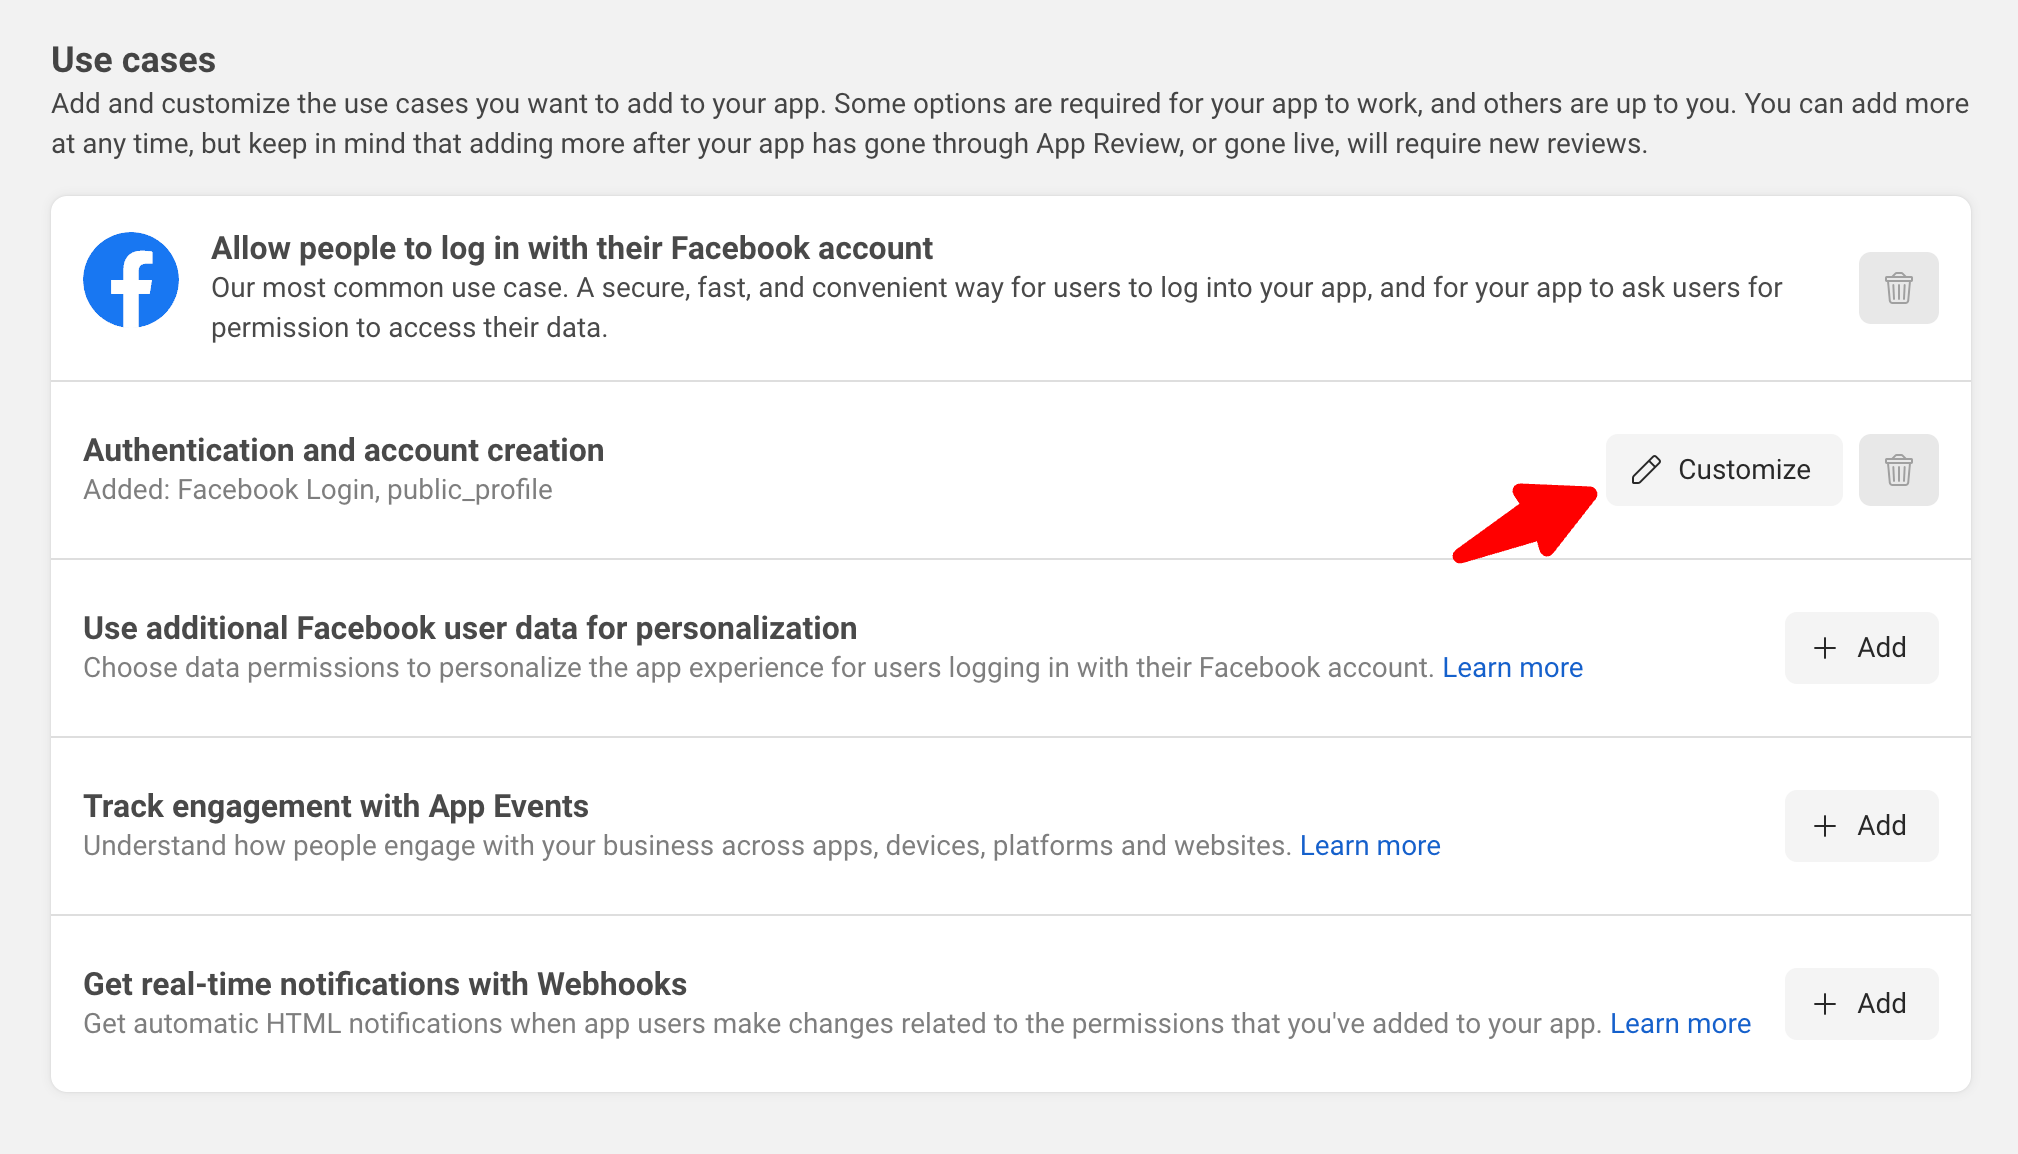Open Learn more link for Webhooks

[1680, 1024]
